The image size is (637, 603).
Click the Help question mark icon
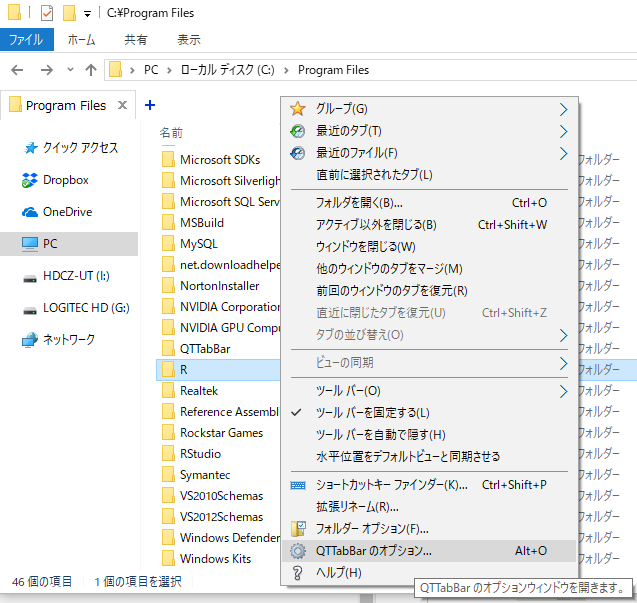[297, 573]
